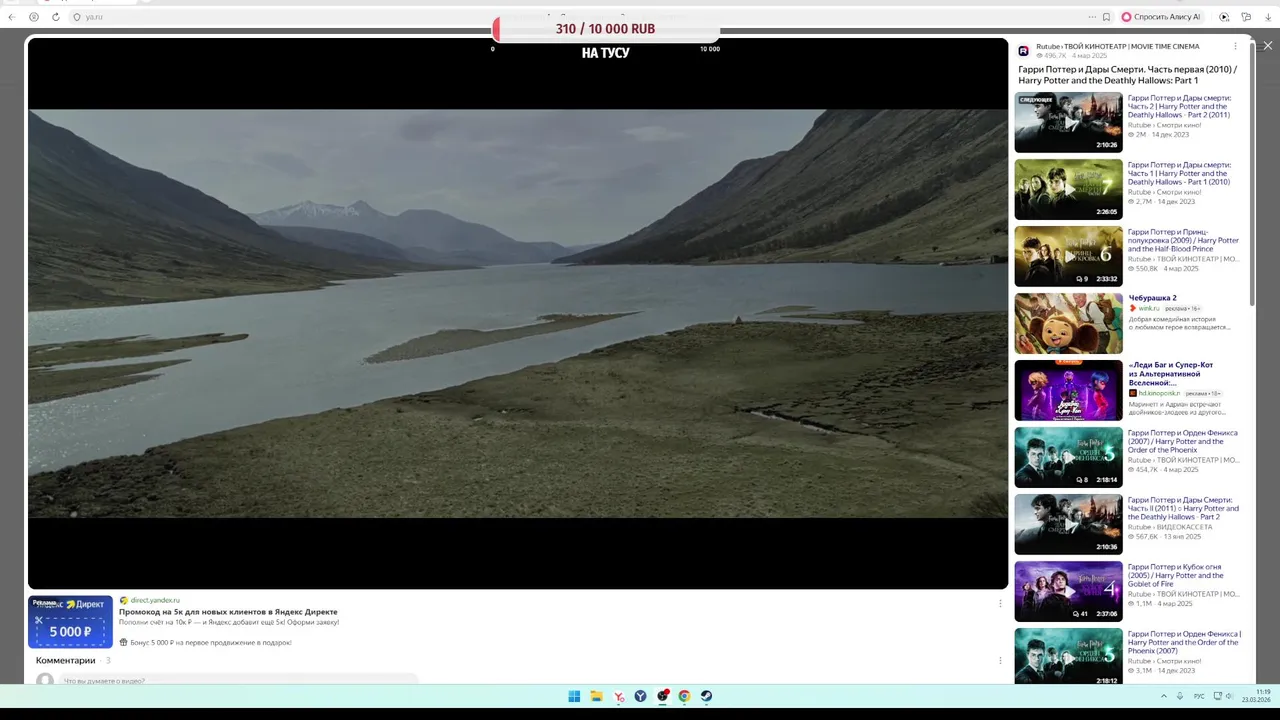Image resolution: width=1280 pixels, height=720 pixels.
Task: Open 'Спросить Алису AI' assistant button
Action: 1161,17
